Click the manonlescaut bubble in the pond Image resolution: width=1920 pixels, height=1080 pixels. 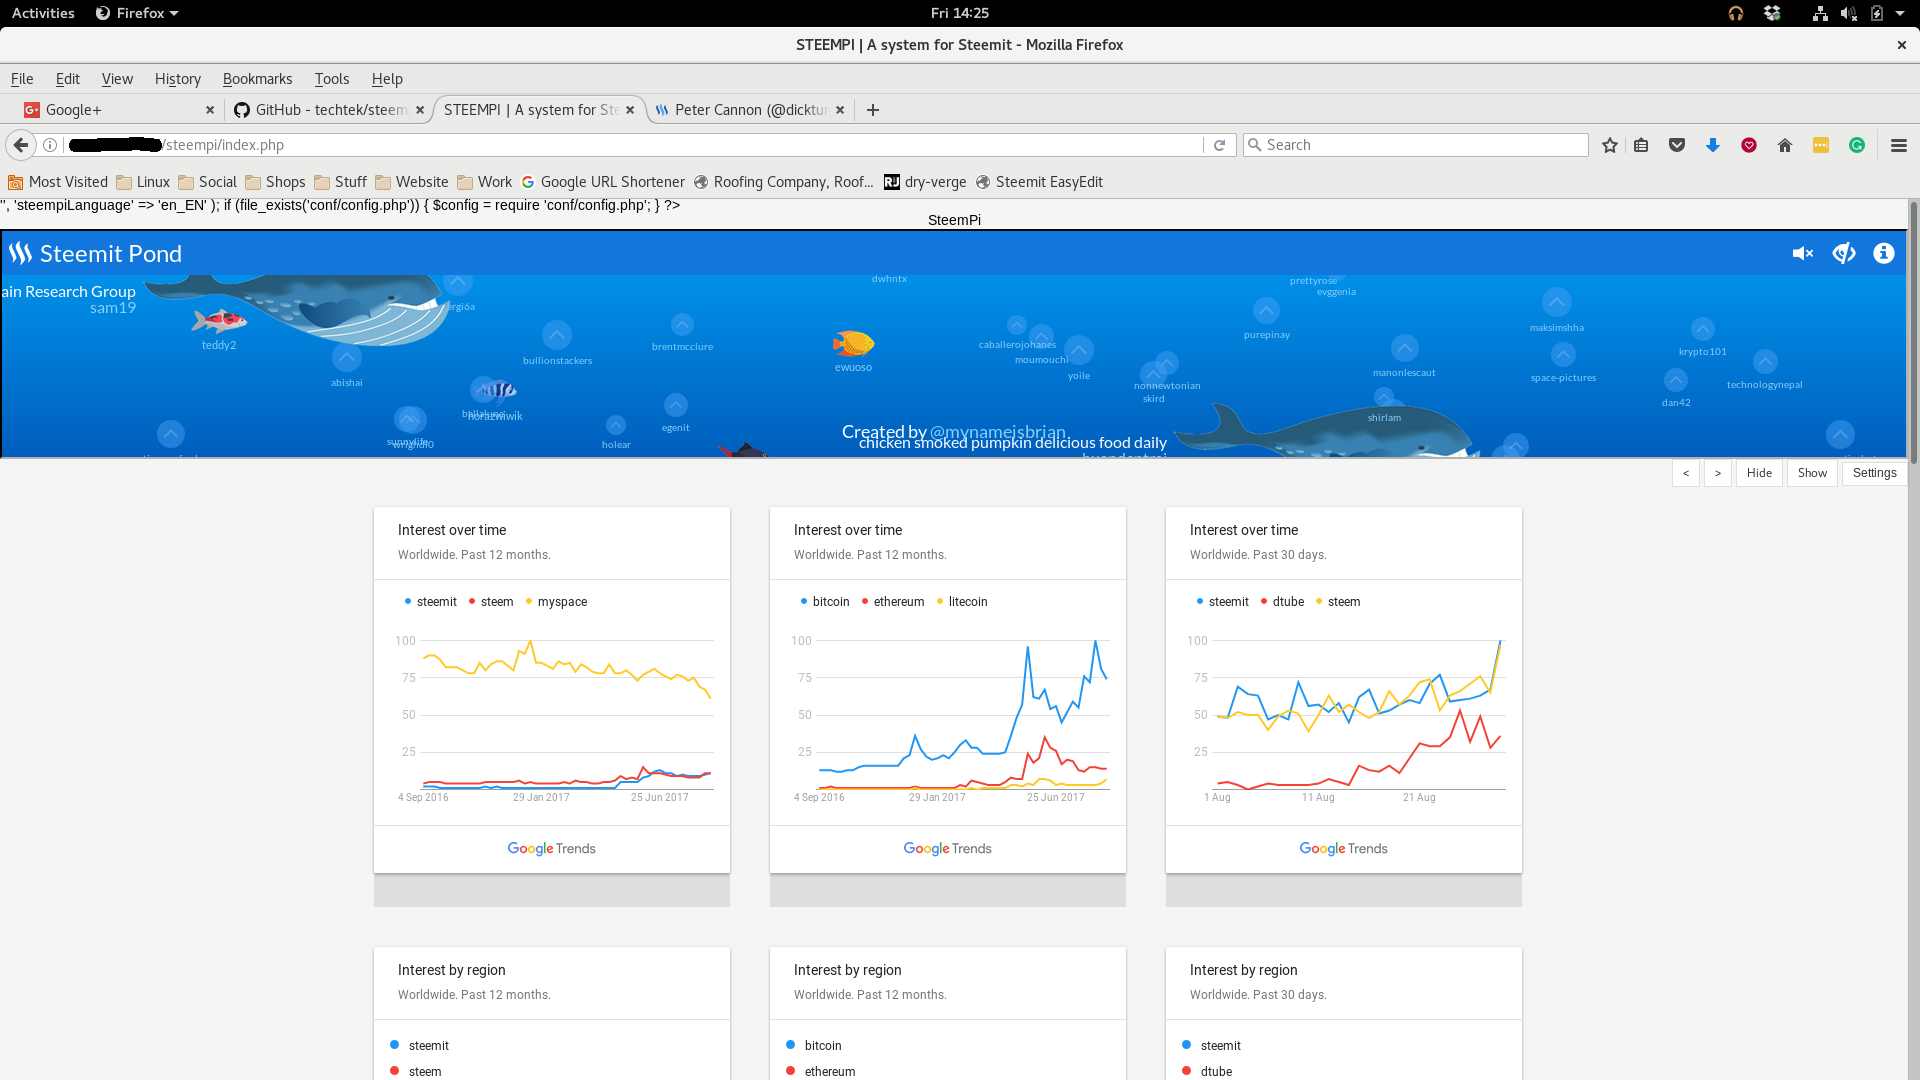point(1405,348)
